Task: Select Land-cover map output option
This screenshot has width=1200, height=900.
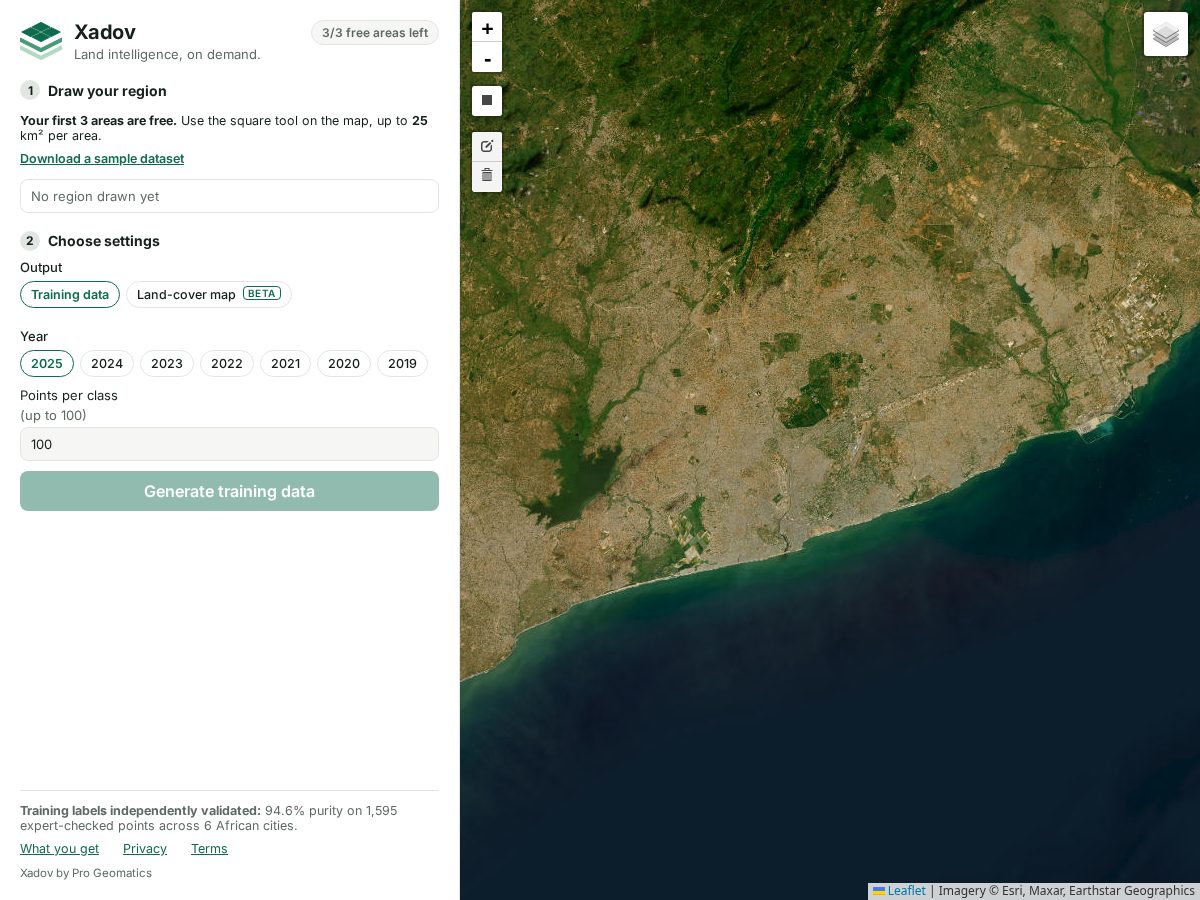Action: click(x=209, y=295)
